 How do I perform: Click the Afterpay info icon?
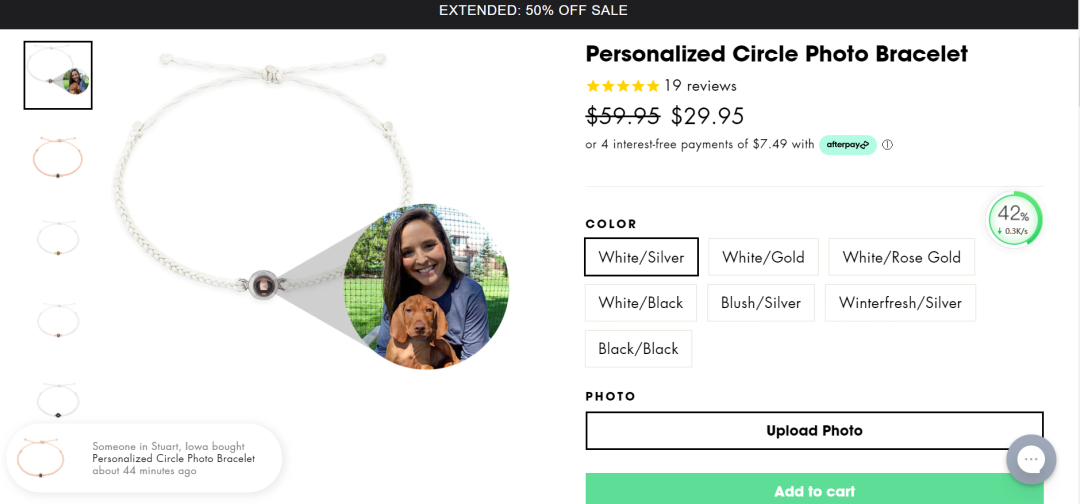tap(887, 145)
